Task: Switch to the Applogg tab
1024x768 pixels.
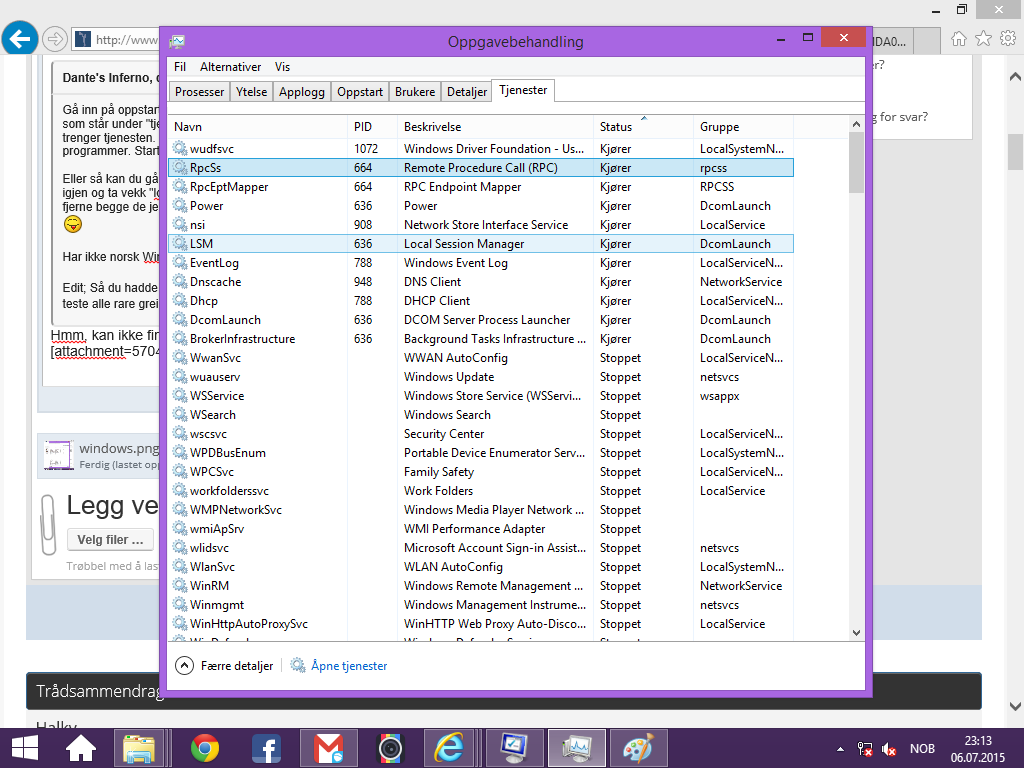Action: 302,92
